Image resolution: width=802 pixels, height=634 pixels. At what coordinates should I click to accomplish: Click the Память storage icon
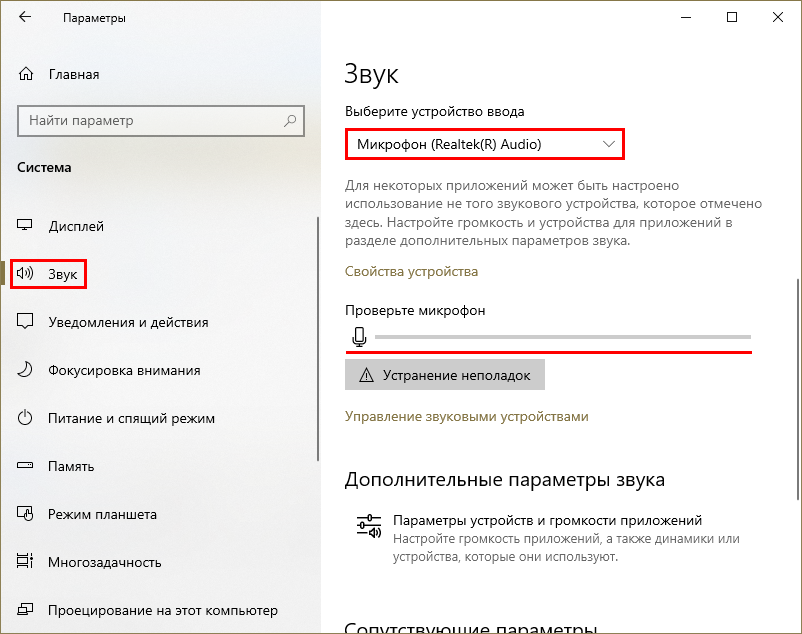pos(26,466)
